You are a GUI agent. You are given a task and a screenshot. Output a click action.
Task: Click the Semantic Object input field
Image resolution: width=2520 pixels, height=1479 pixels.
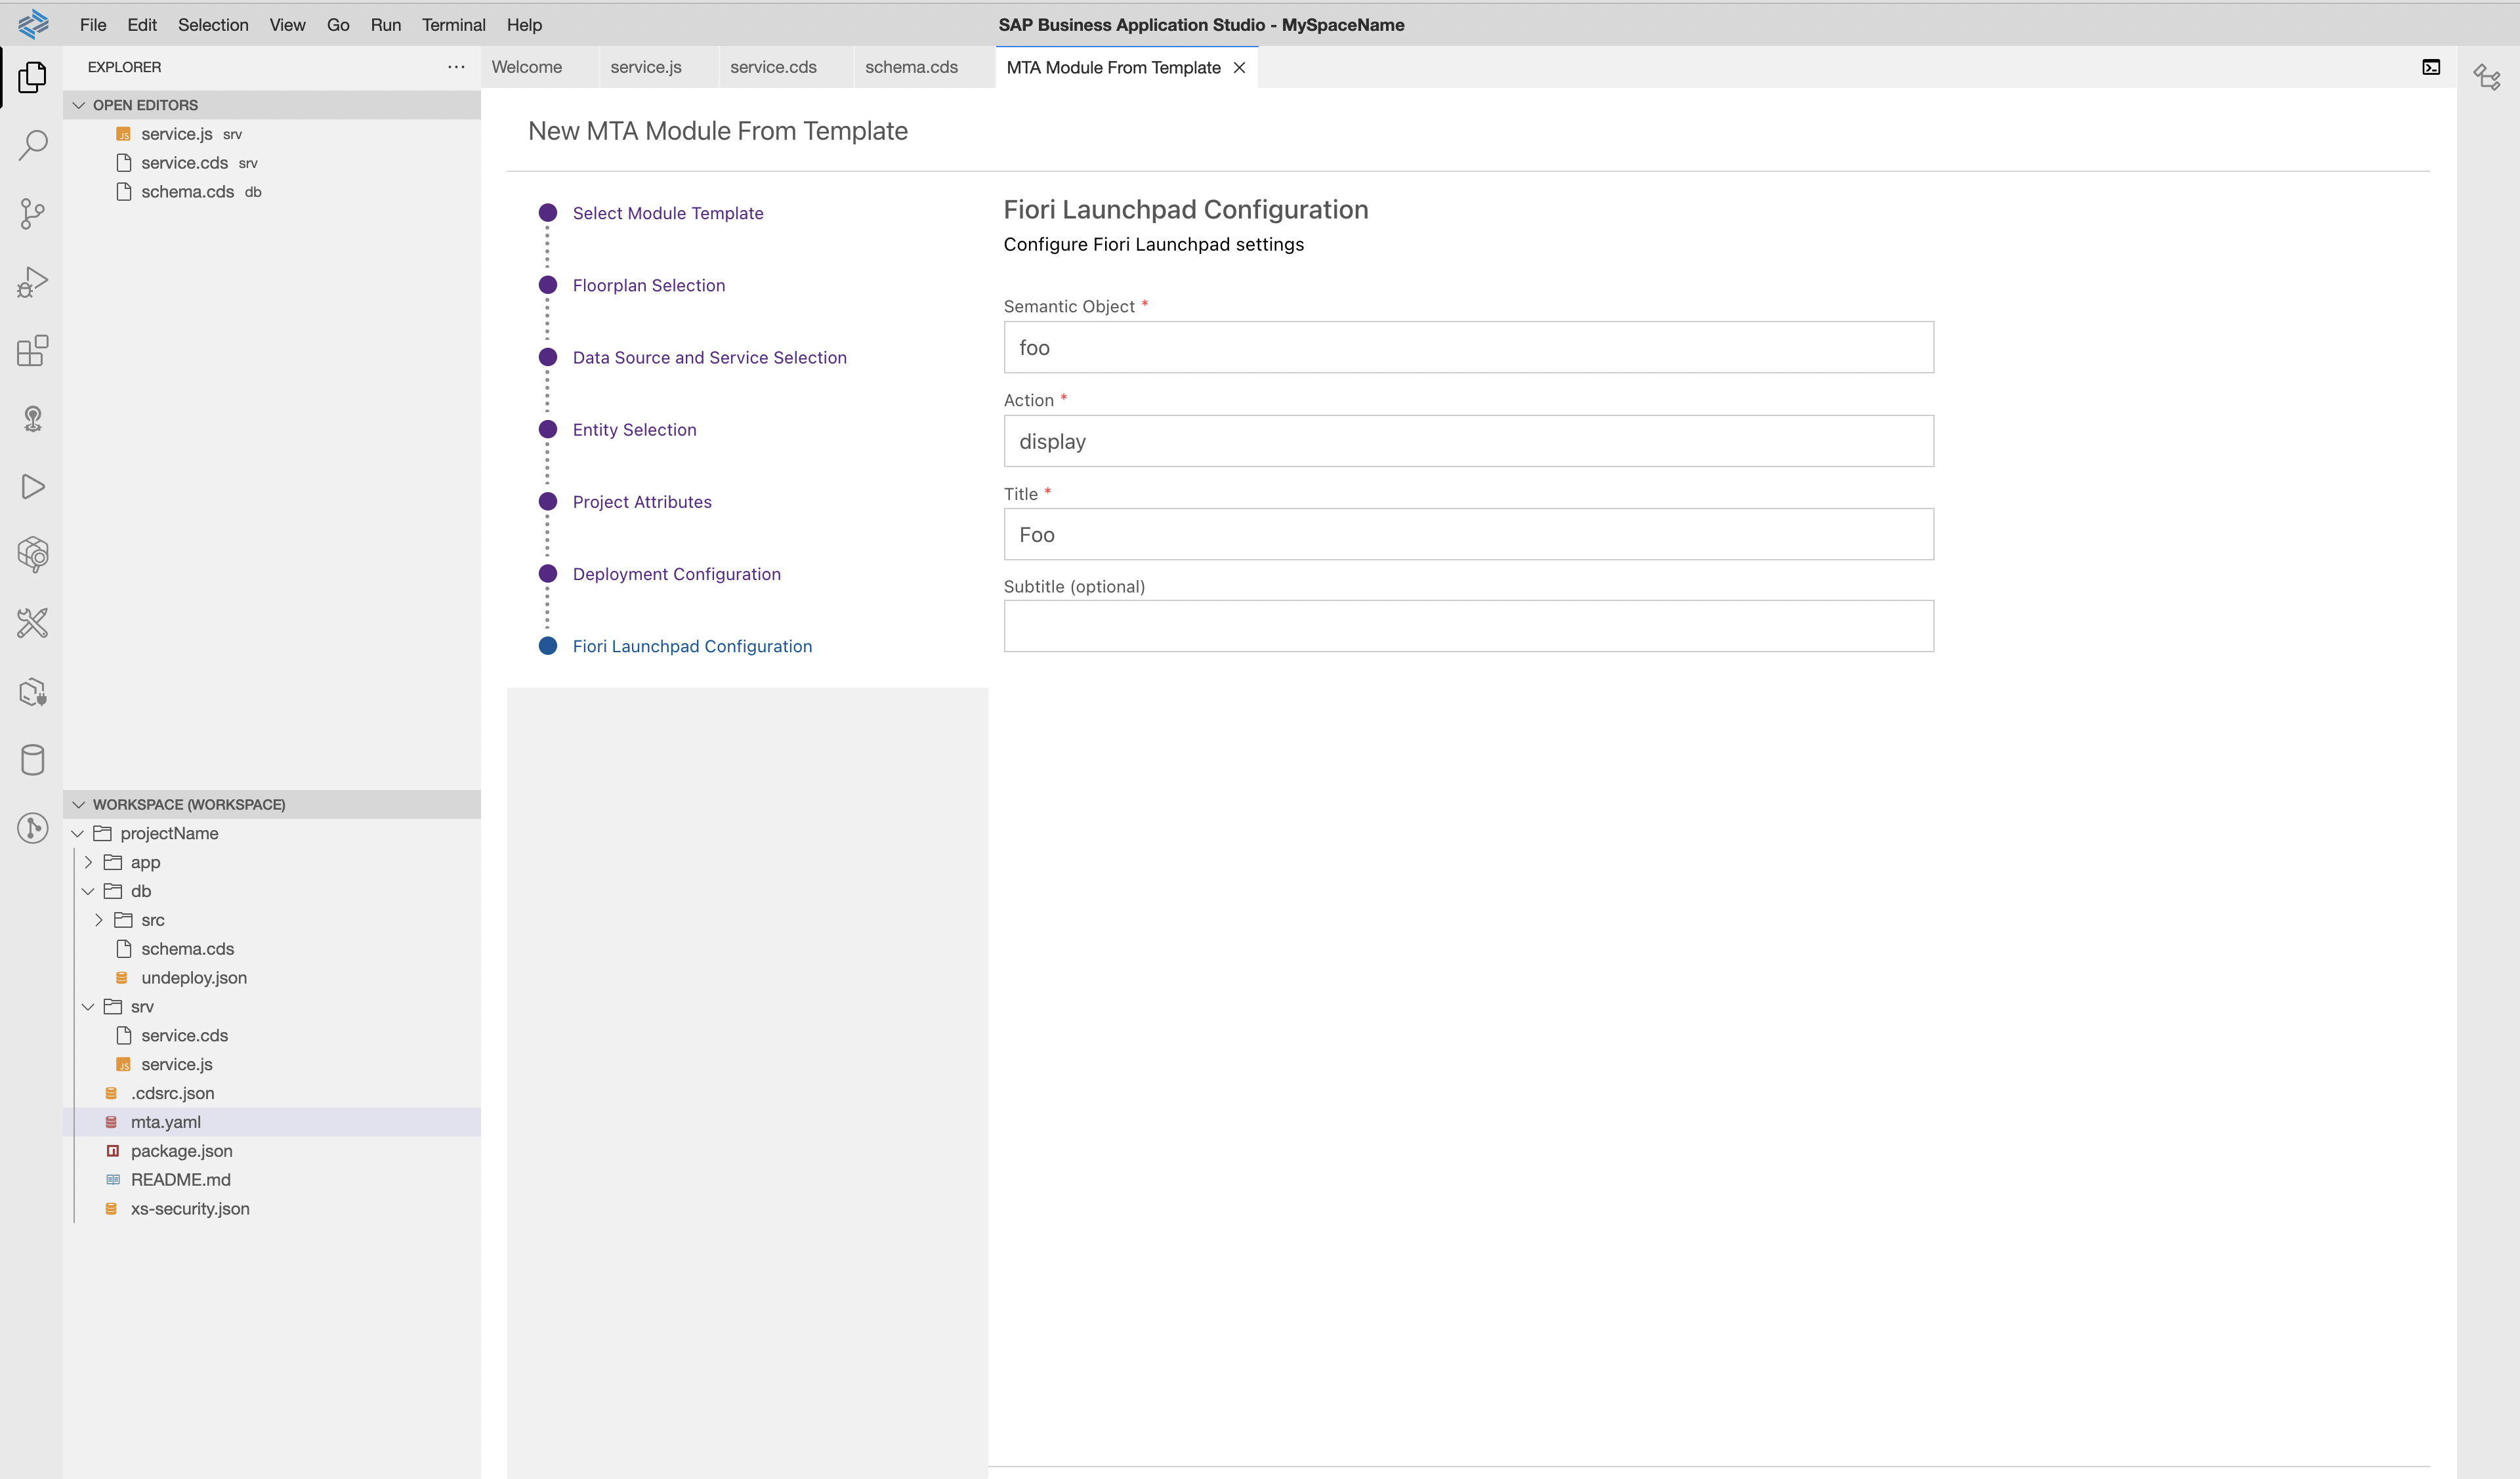coord(1468,347)
